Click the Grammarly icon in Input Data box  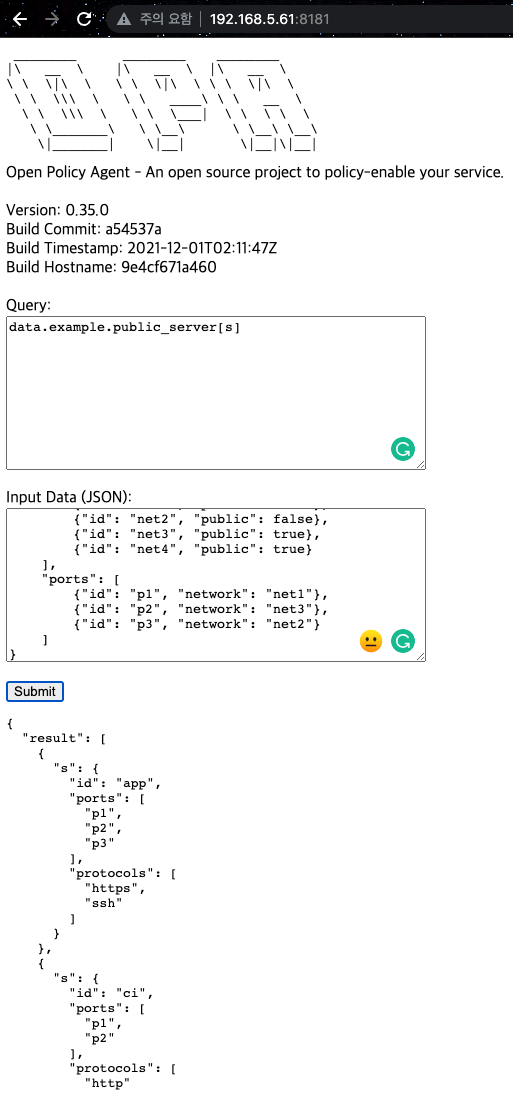[403, 640]
